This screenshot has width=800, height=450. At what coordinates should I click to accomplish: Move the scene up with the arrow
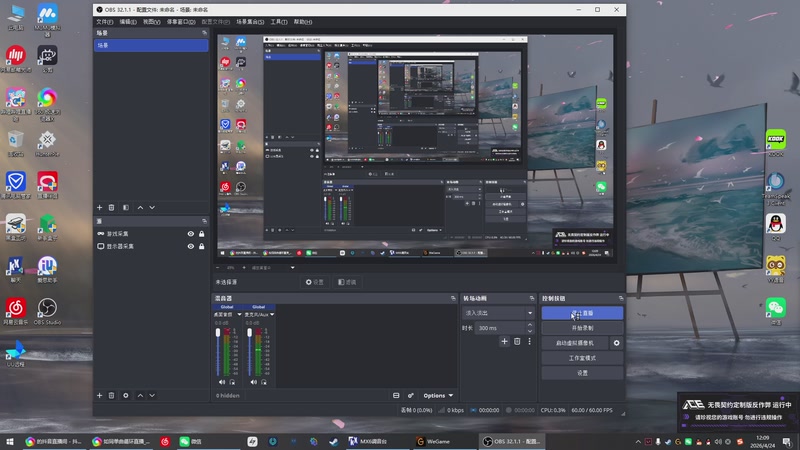140,208
